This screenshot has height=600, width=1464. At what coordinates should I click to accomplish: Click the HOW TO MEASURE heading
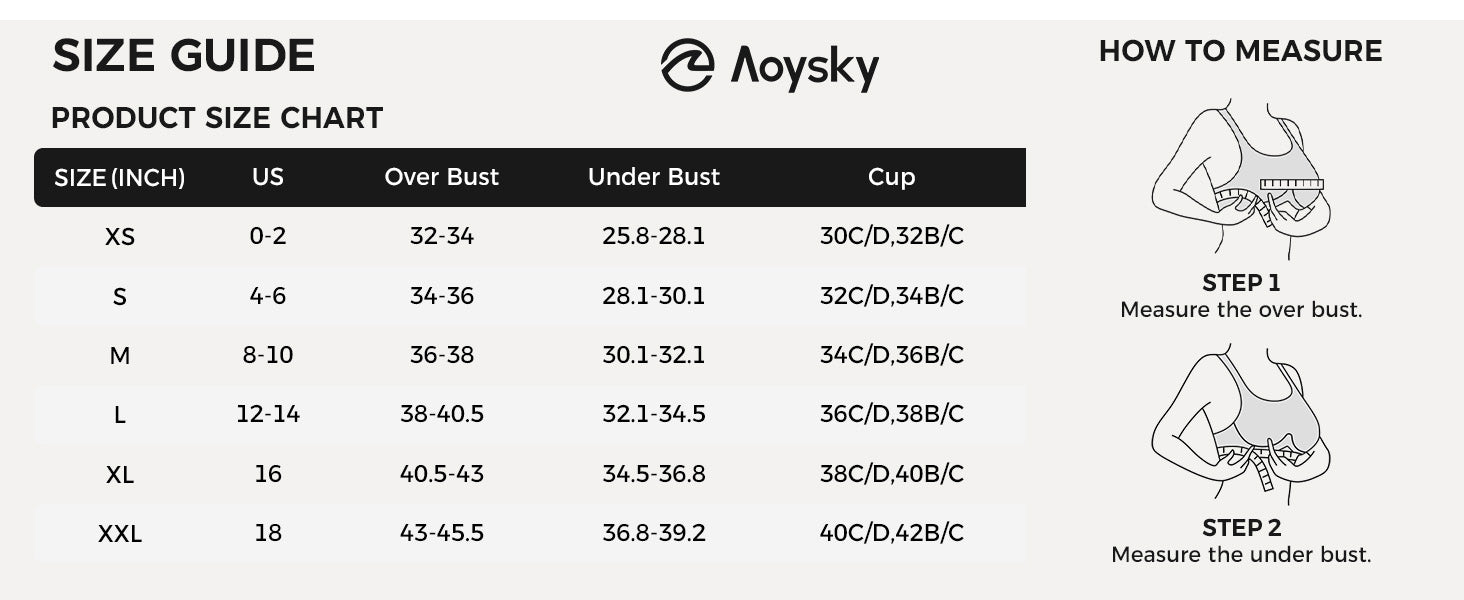[1240, 51]
